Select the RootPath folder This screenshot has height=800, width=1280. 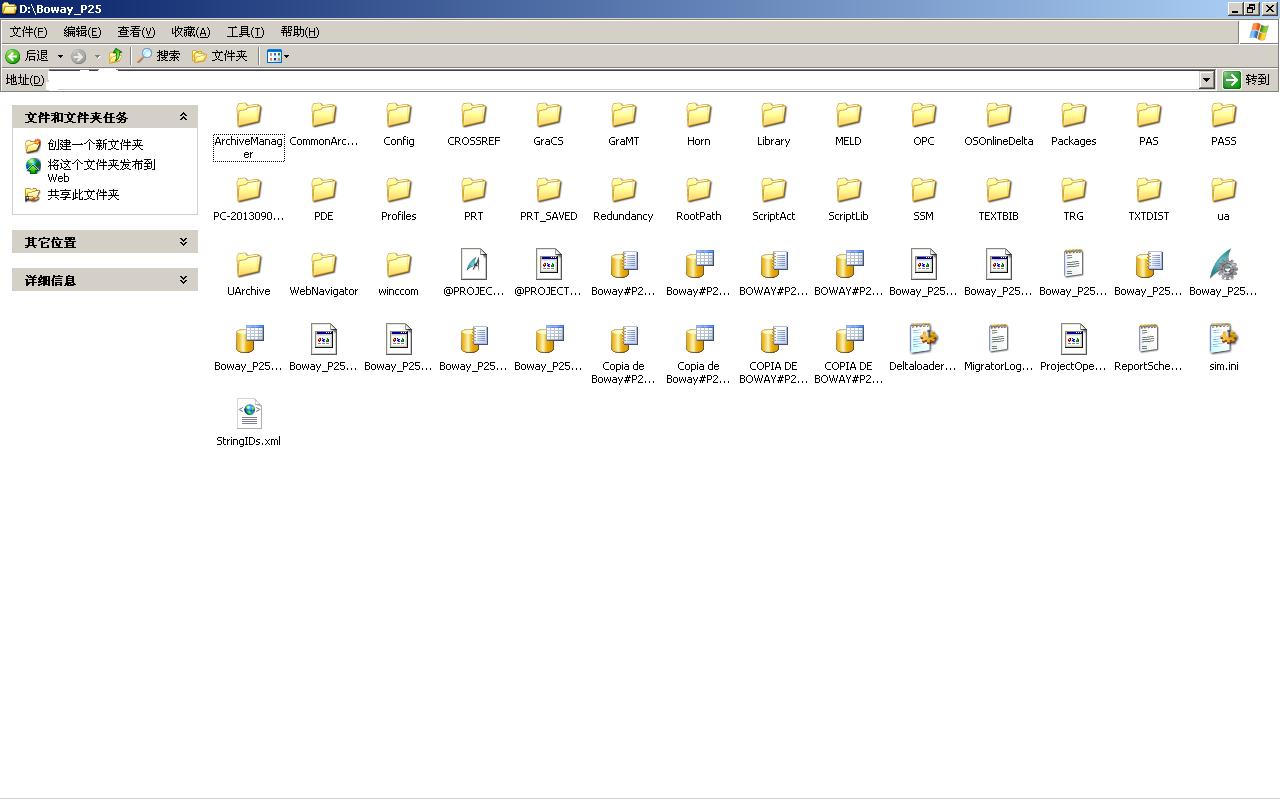(699, 200)
